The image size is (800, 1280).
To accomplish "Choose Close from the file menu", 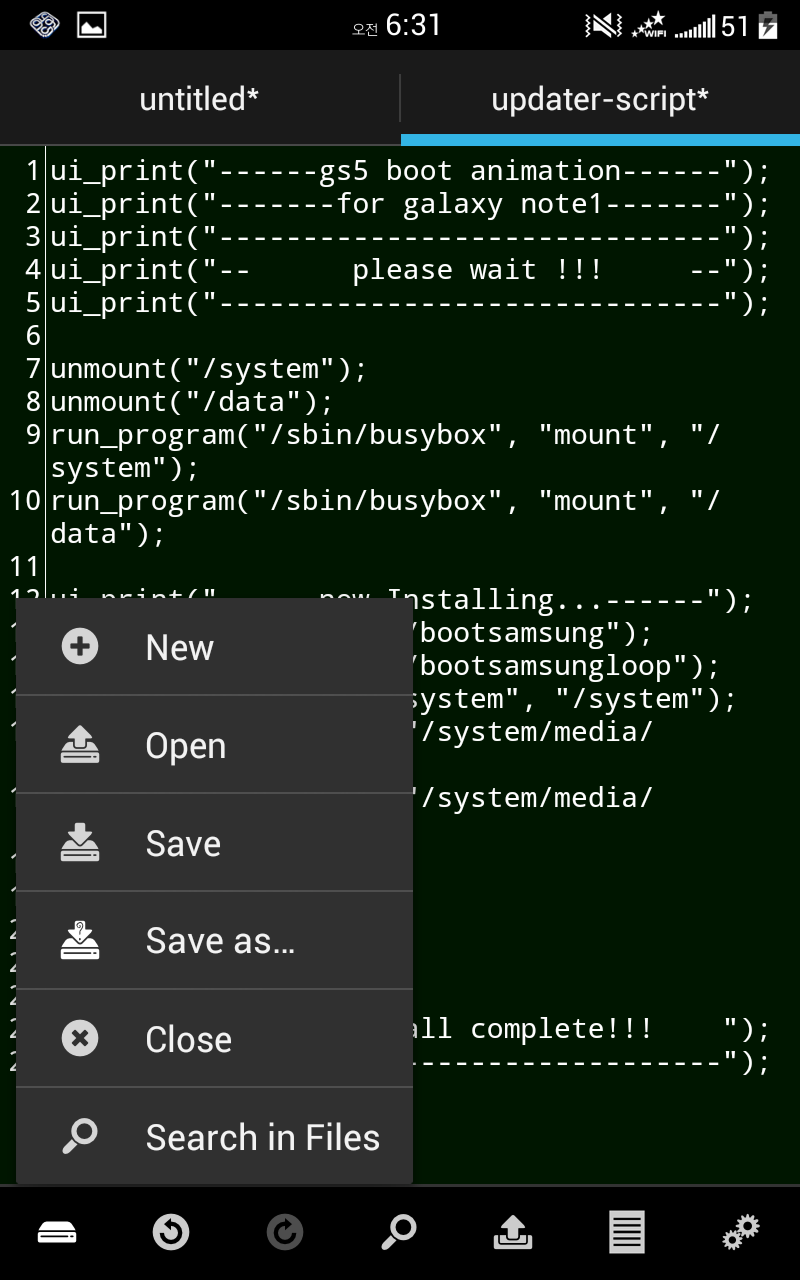I will coord(189,1039).
